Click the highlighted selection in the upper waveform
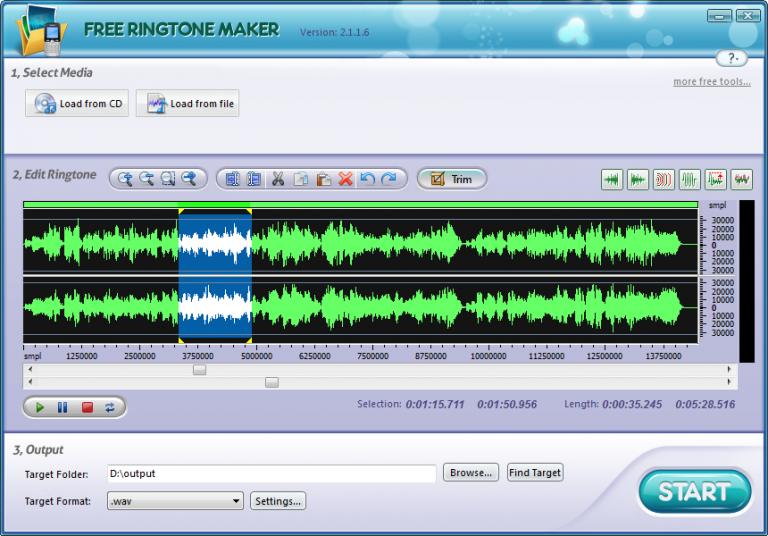Screen dimensions: 768x536 [x=215, y=243]
